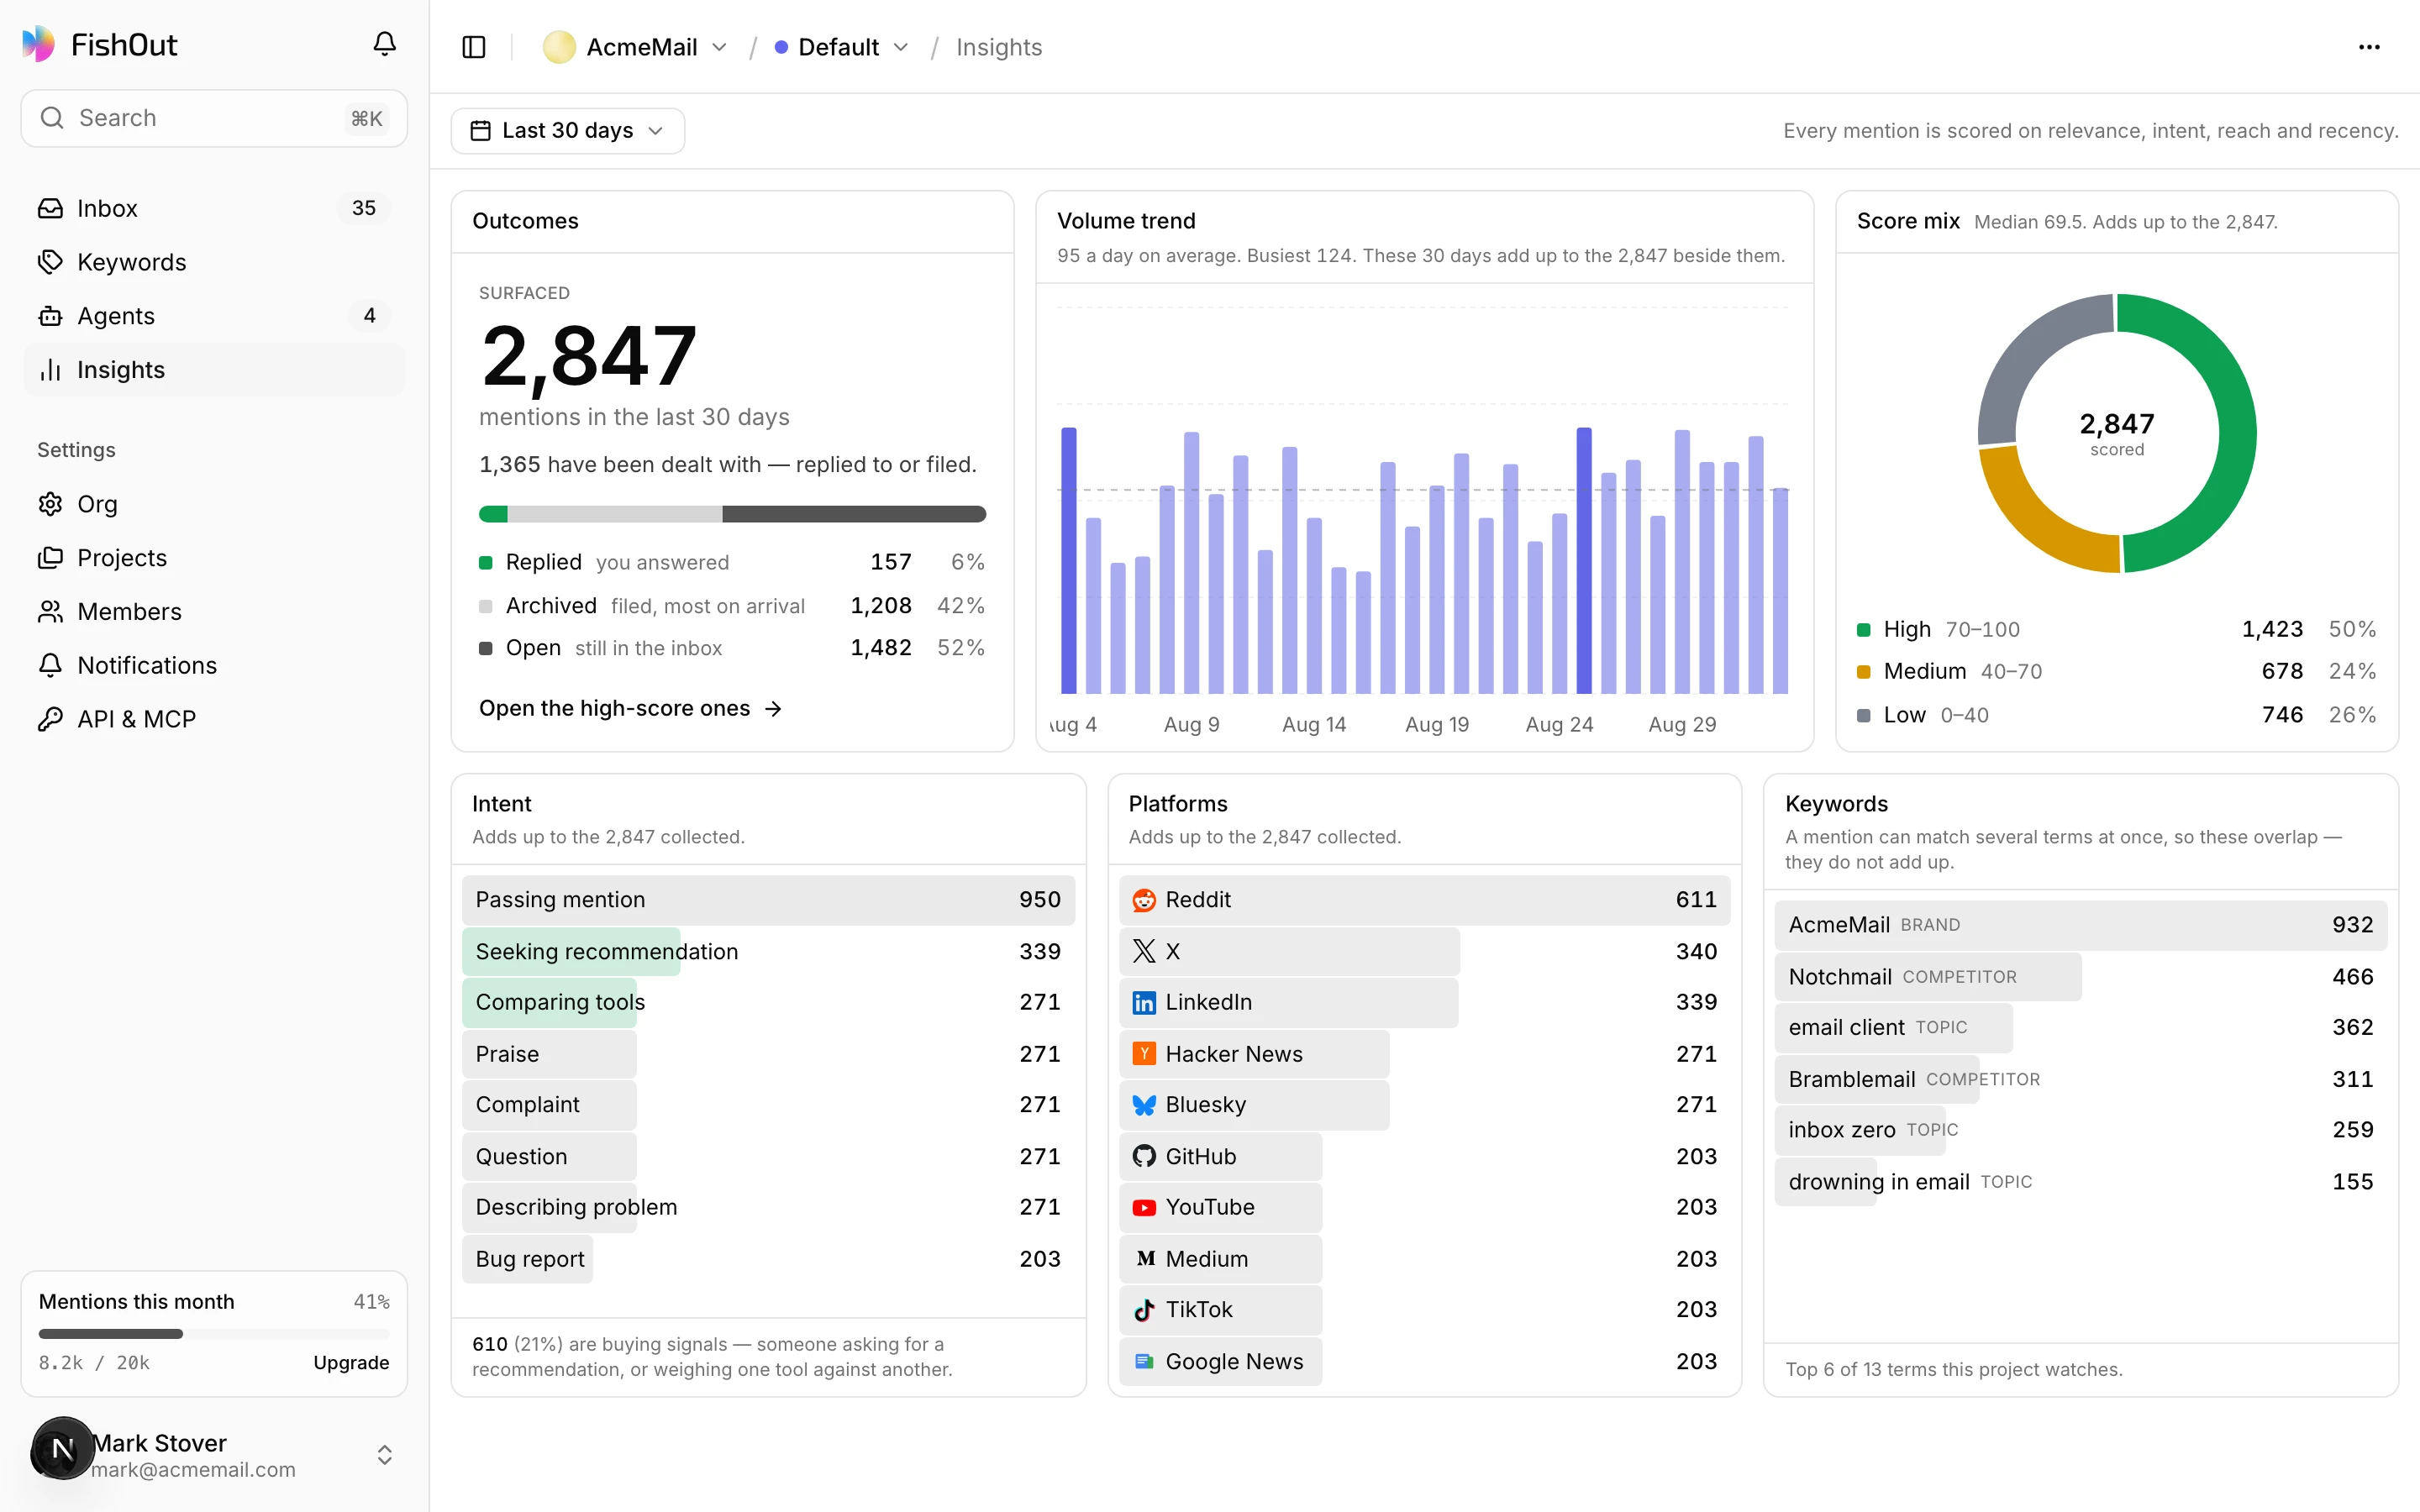Screen dimensions: 2420x1512
Task: Toggle the sidebar panel icon
Action: [x=474, y=47]
